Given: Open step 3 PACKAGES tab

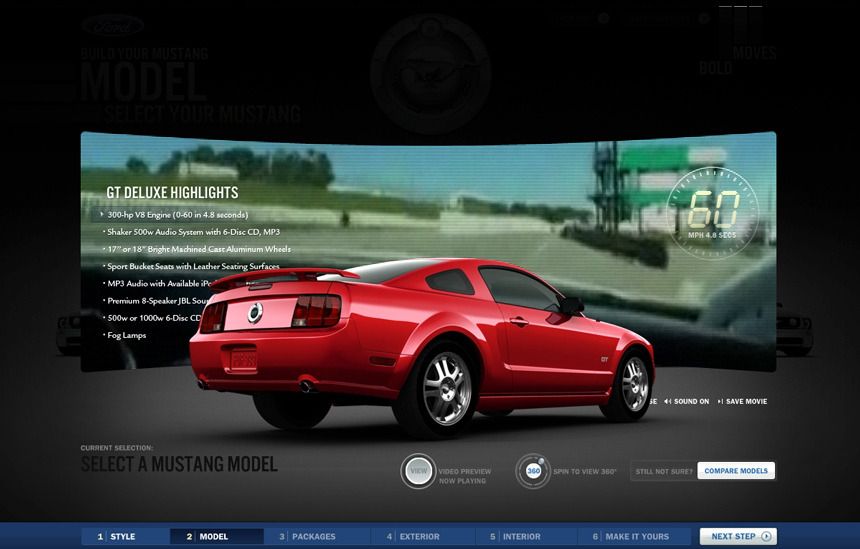Looking at the screenshot, I should (x=317, y=536).
